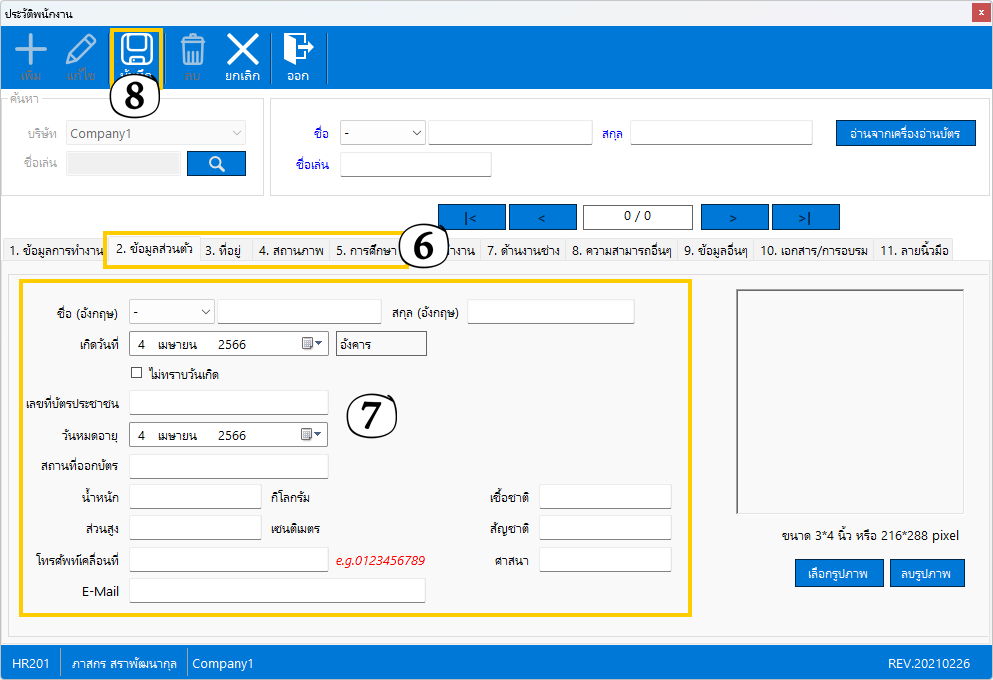
Task: Open the birth date calendar picker
Action: point(313,344)
